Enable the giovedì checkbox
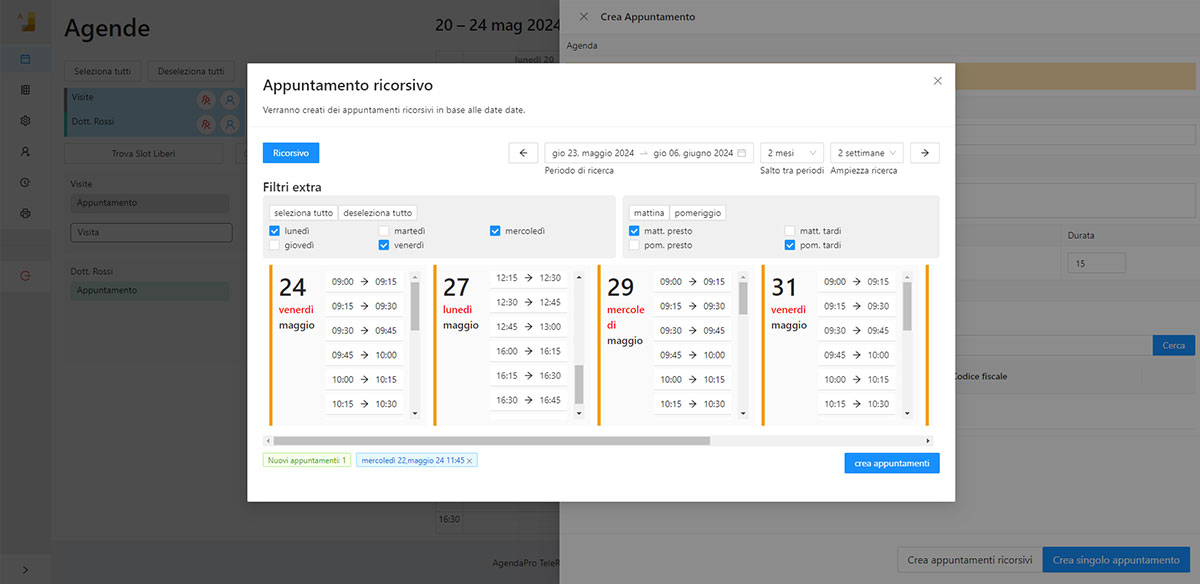 (275, 245)
